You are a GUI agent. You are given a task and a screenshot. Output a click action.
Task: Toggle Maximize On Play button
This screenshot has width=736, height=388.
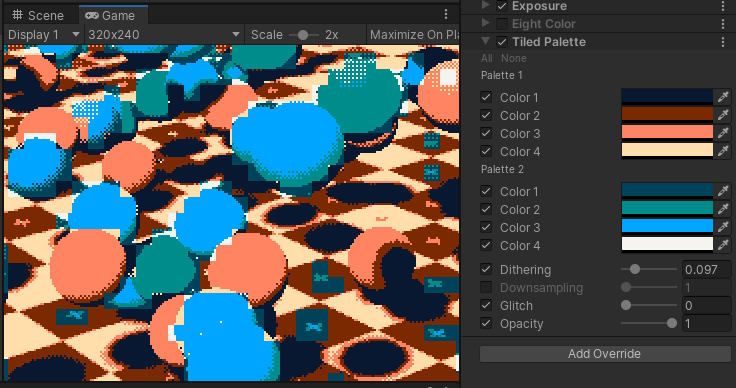pyautogui.click(x=414, y=35)
